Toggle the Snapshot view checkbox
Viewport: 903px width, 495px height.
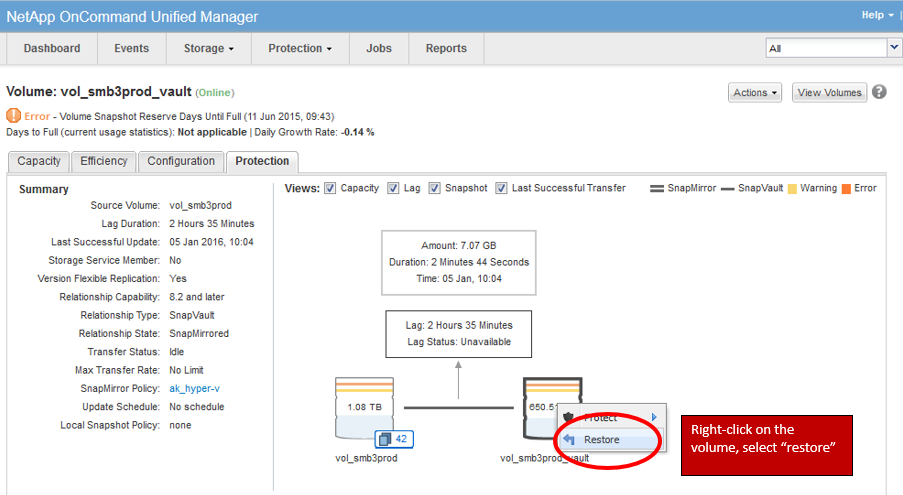[x=435, y=188]
